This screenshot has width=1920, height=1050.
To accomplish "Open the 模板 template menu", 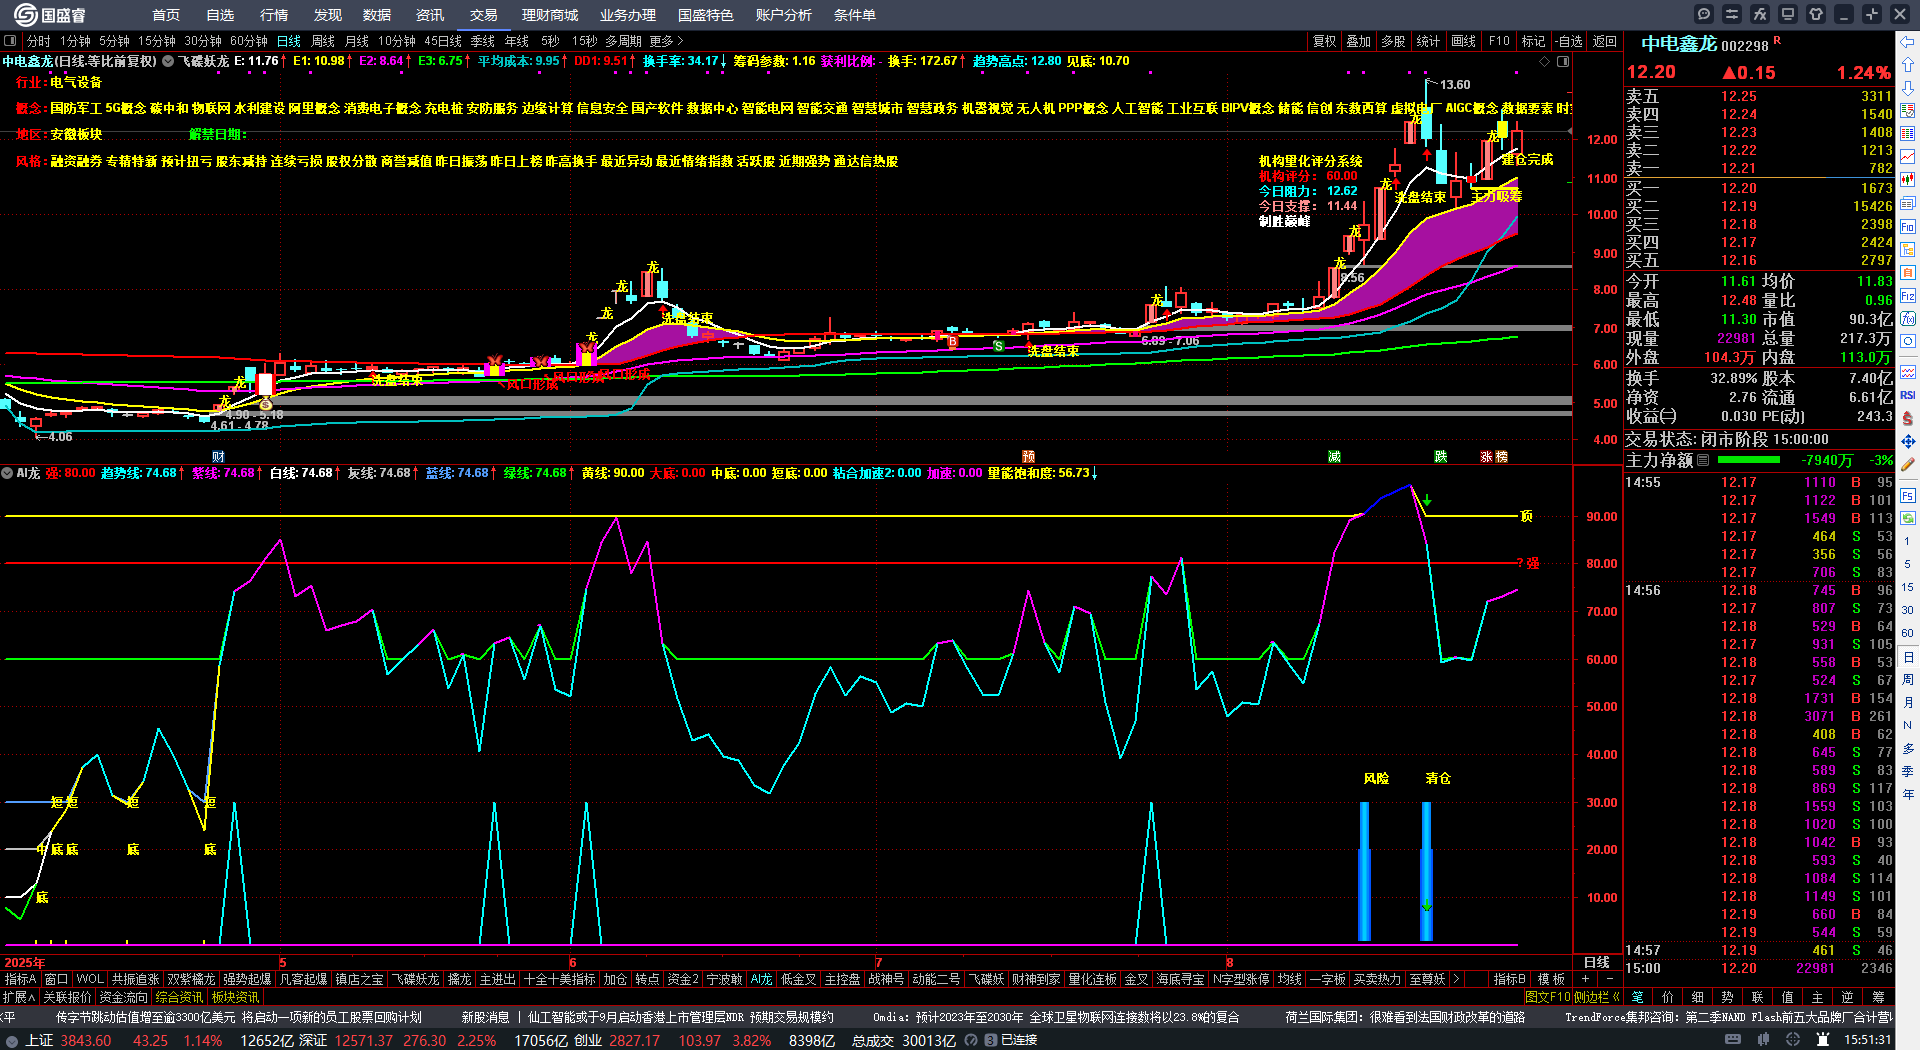I will point(1551,979).
